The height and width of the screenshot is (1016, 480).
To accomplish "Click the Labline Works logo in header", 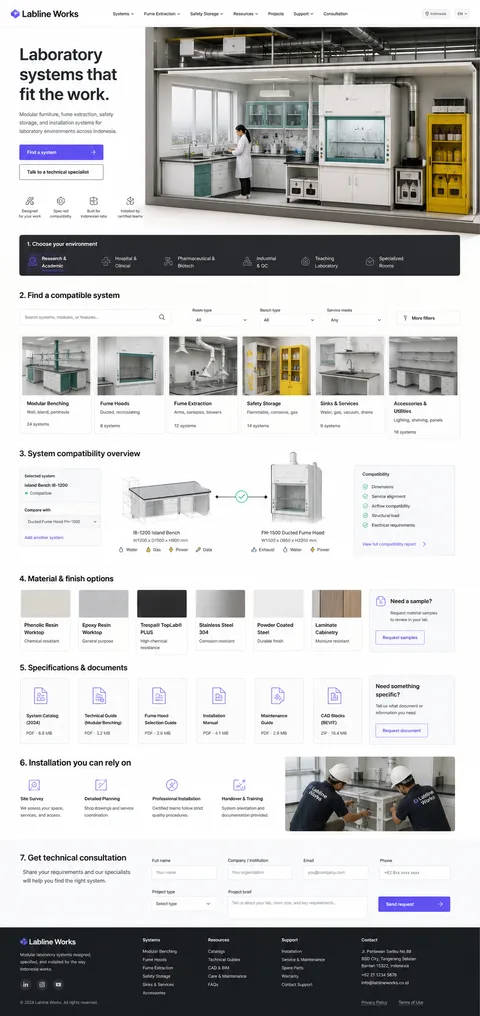I will (45, 14).
